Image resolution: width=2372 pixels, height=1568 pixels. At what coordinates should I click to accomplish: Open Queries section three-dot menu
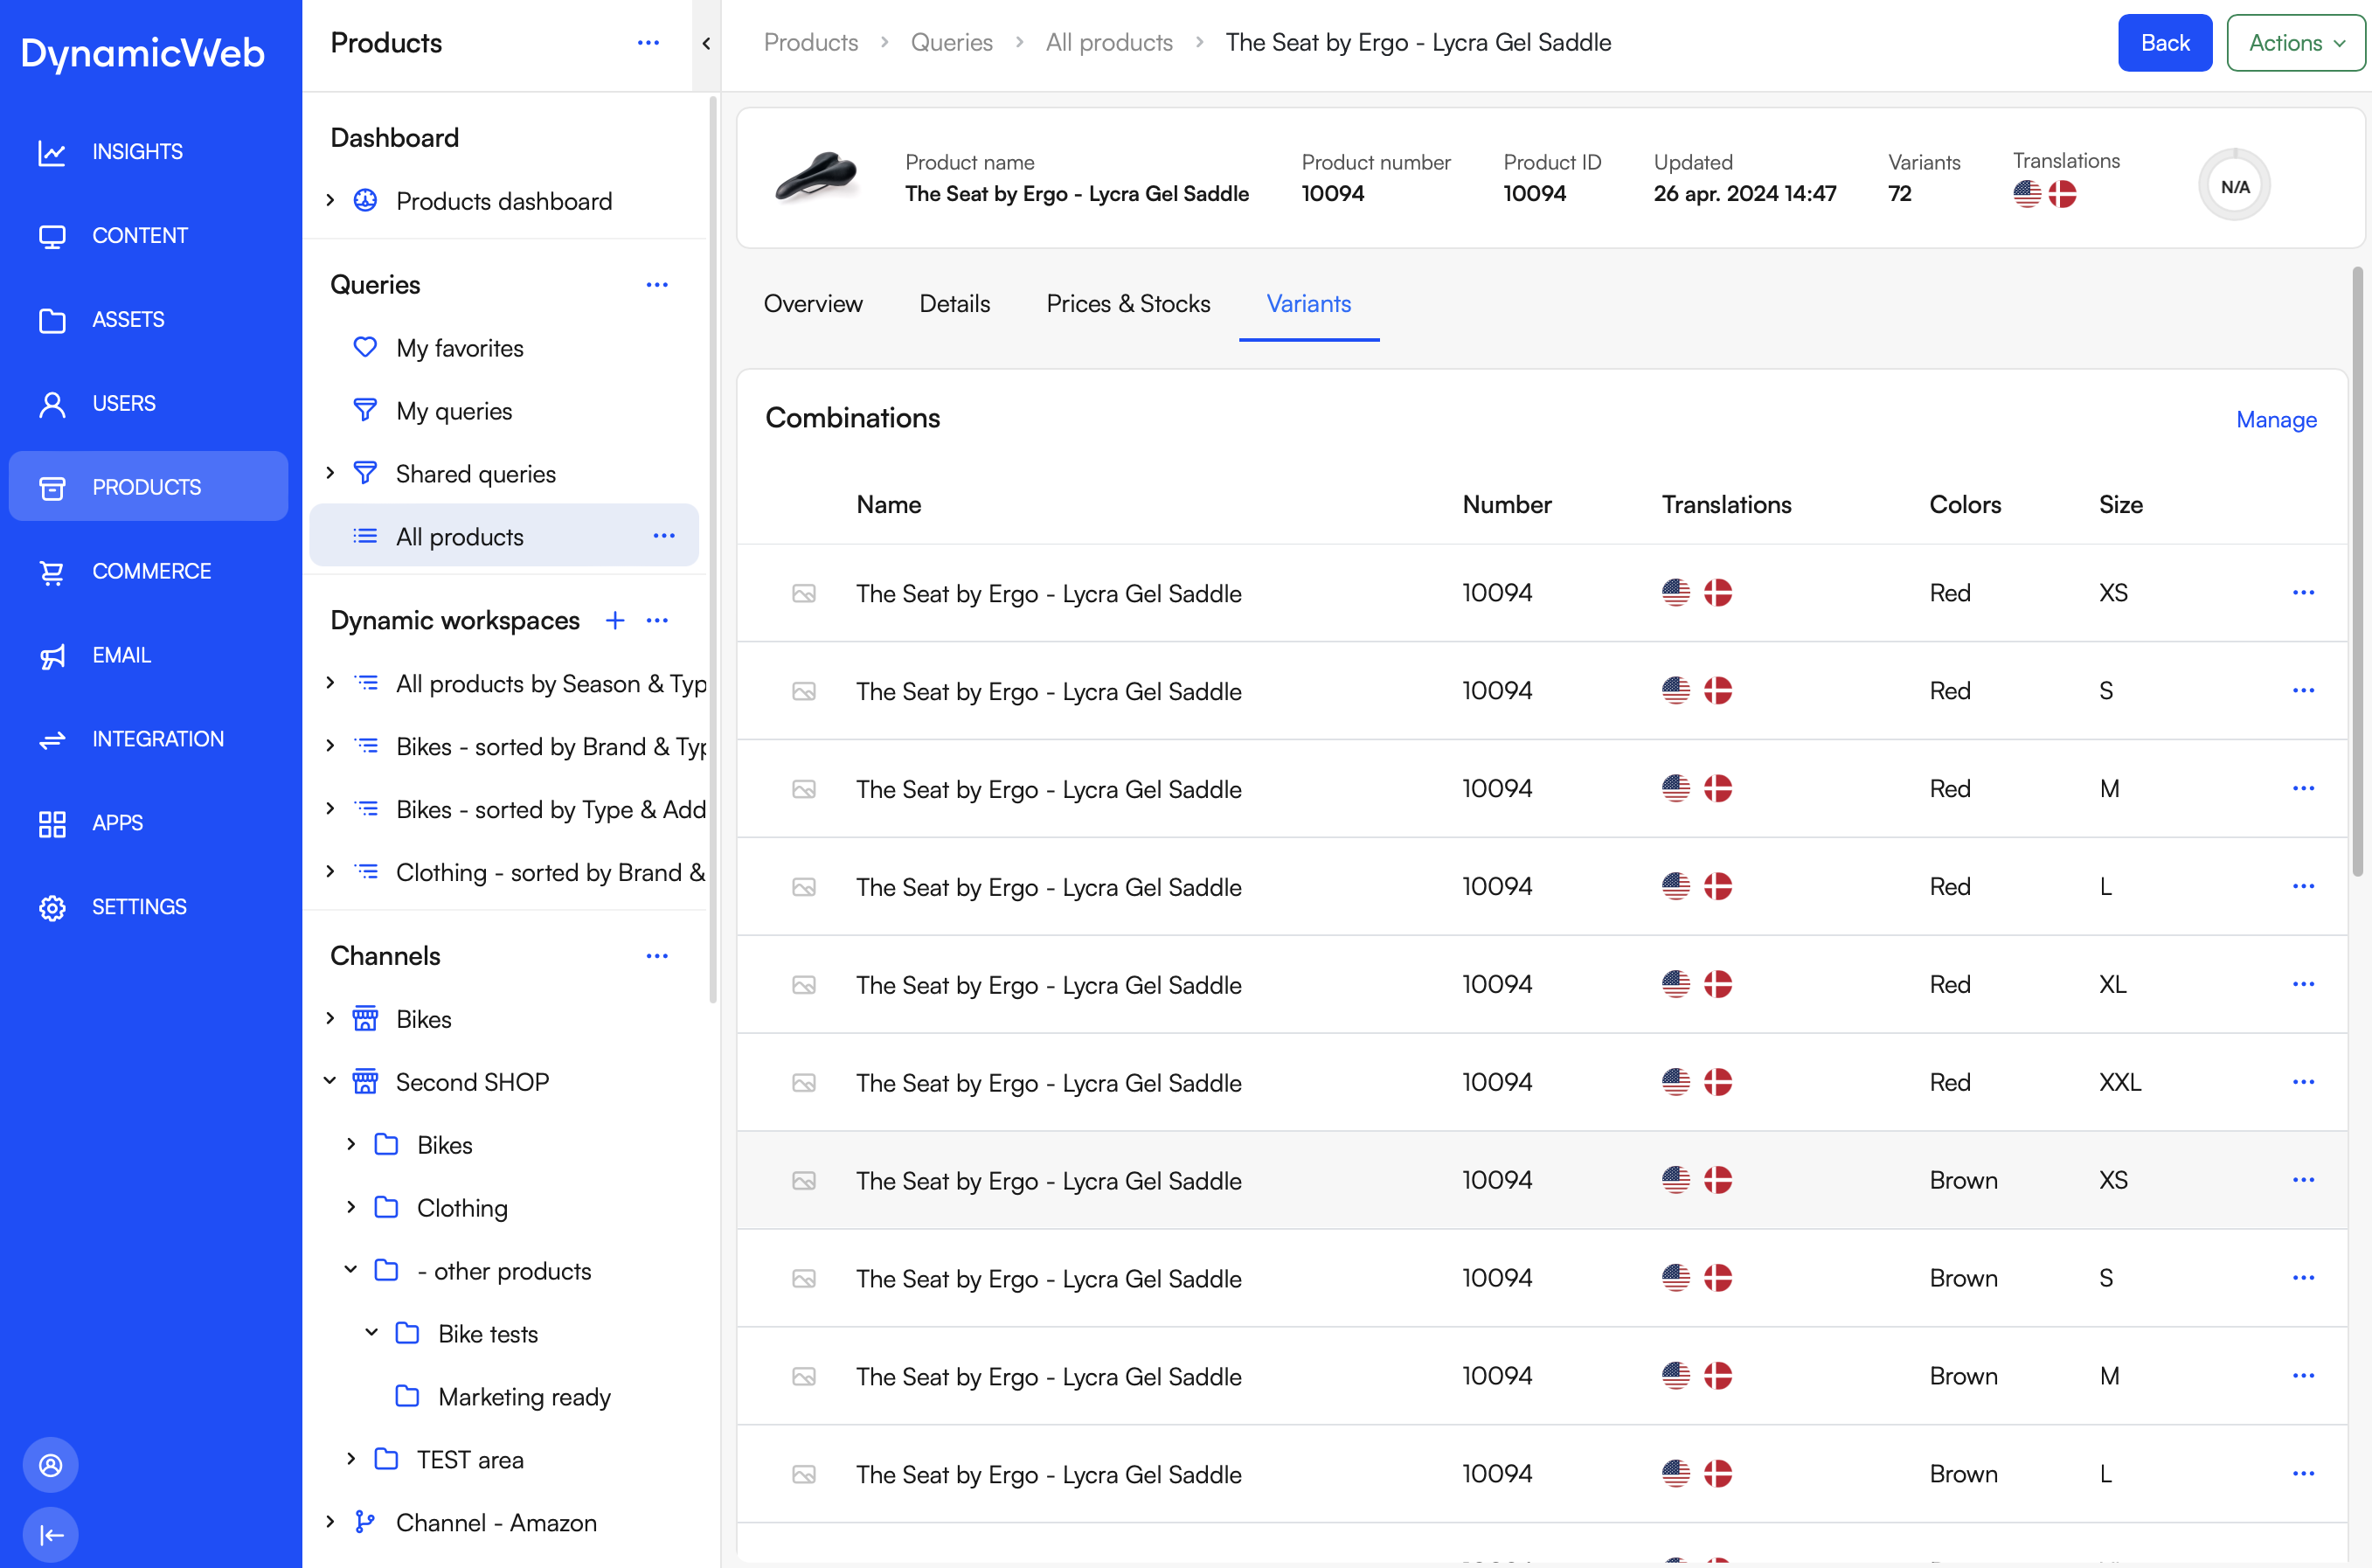[x=657, y=285]
